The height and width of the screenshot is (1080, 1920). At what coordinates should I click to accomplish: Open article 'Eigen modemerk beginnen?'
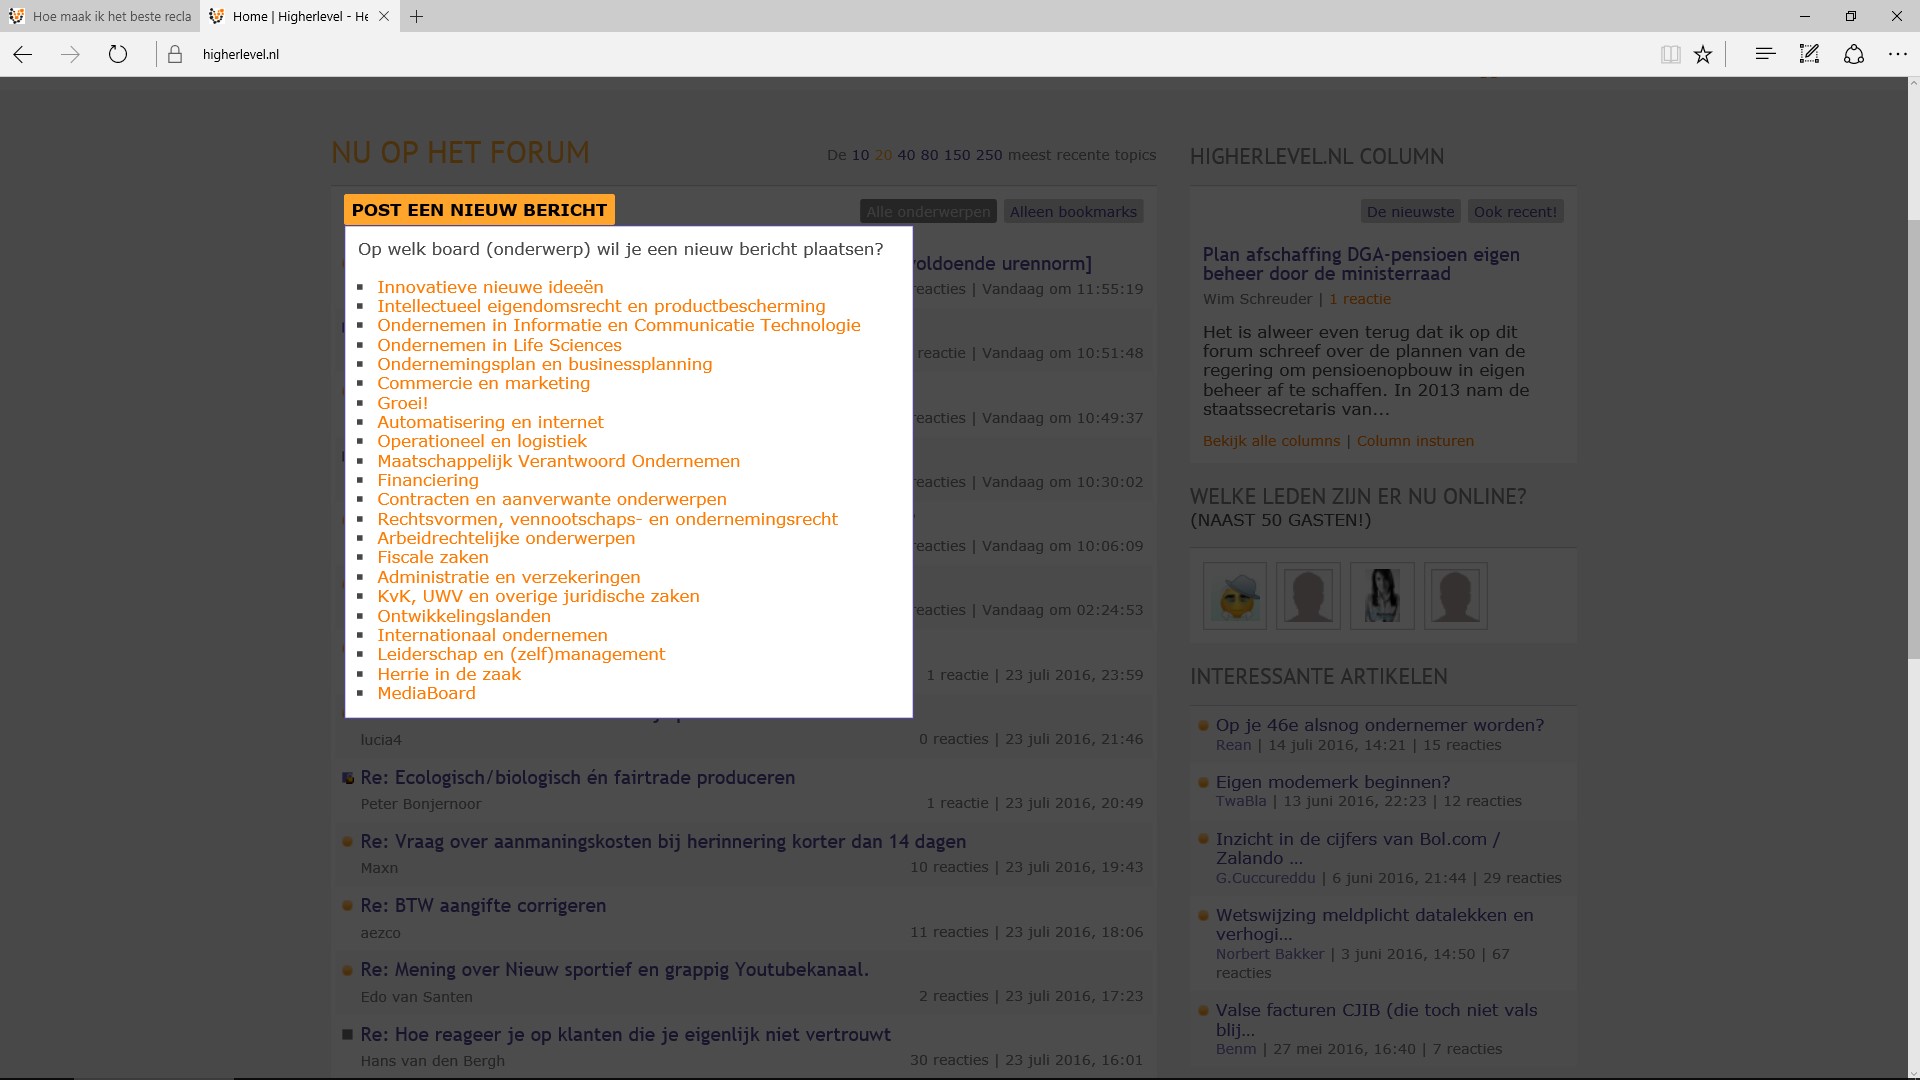[1332, 782]
